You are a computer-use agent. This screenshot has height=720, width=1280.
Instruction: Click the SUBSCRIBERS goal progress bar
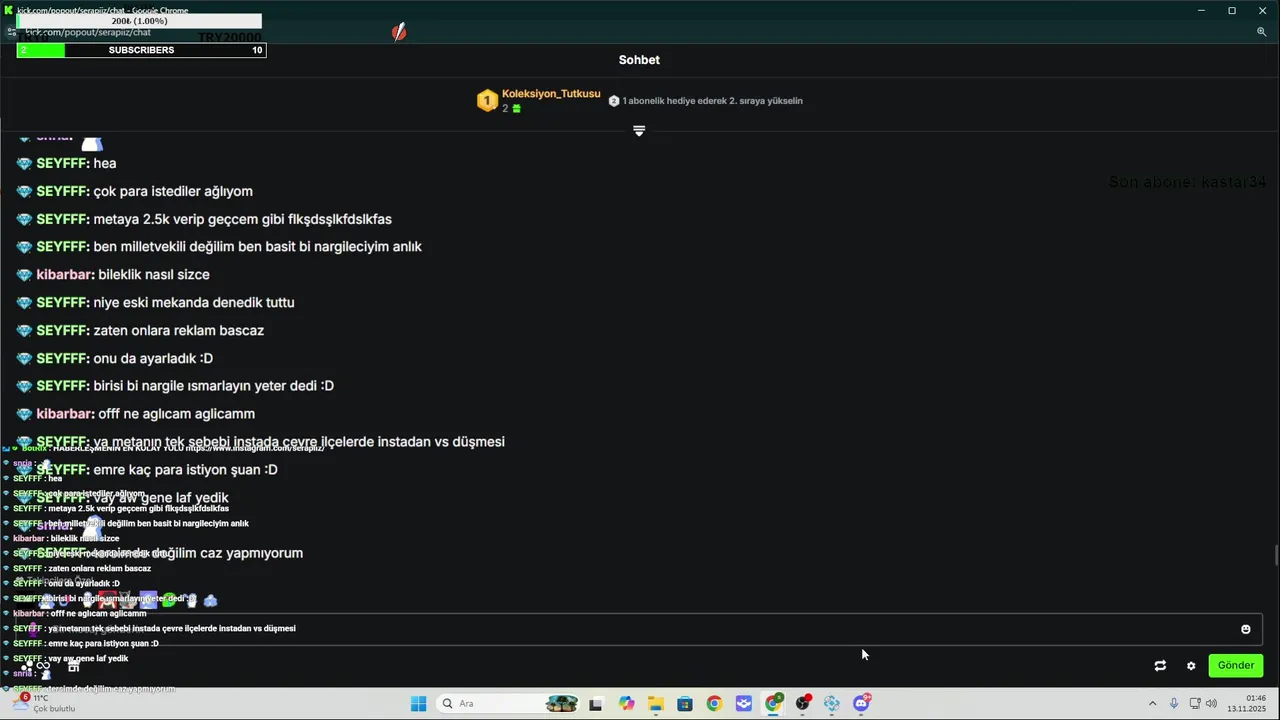141,50
